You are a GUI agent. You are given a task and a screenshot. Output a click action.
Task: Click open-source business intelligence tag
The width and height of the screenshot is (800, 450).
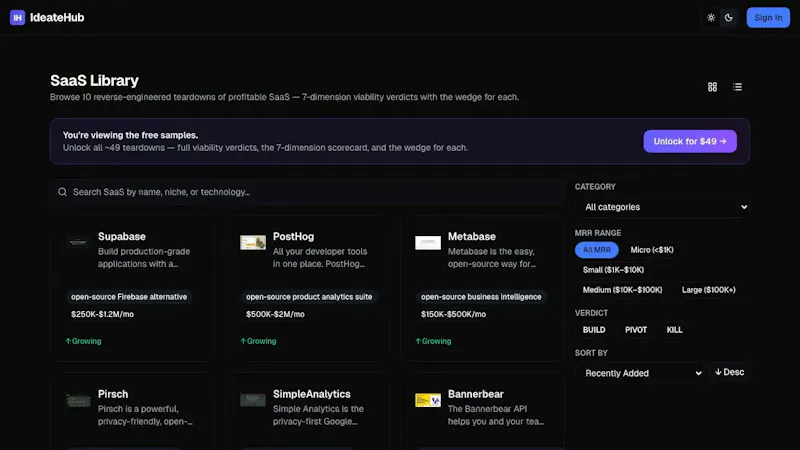tap(481, 297)
